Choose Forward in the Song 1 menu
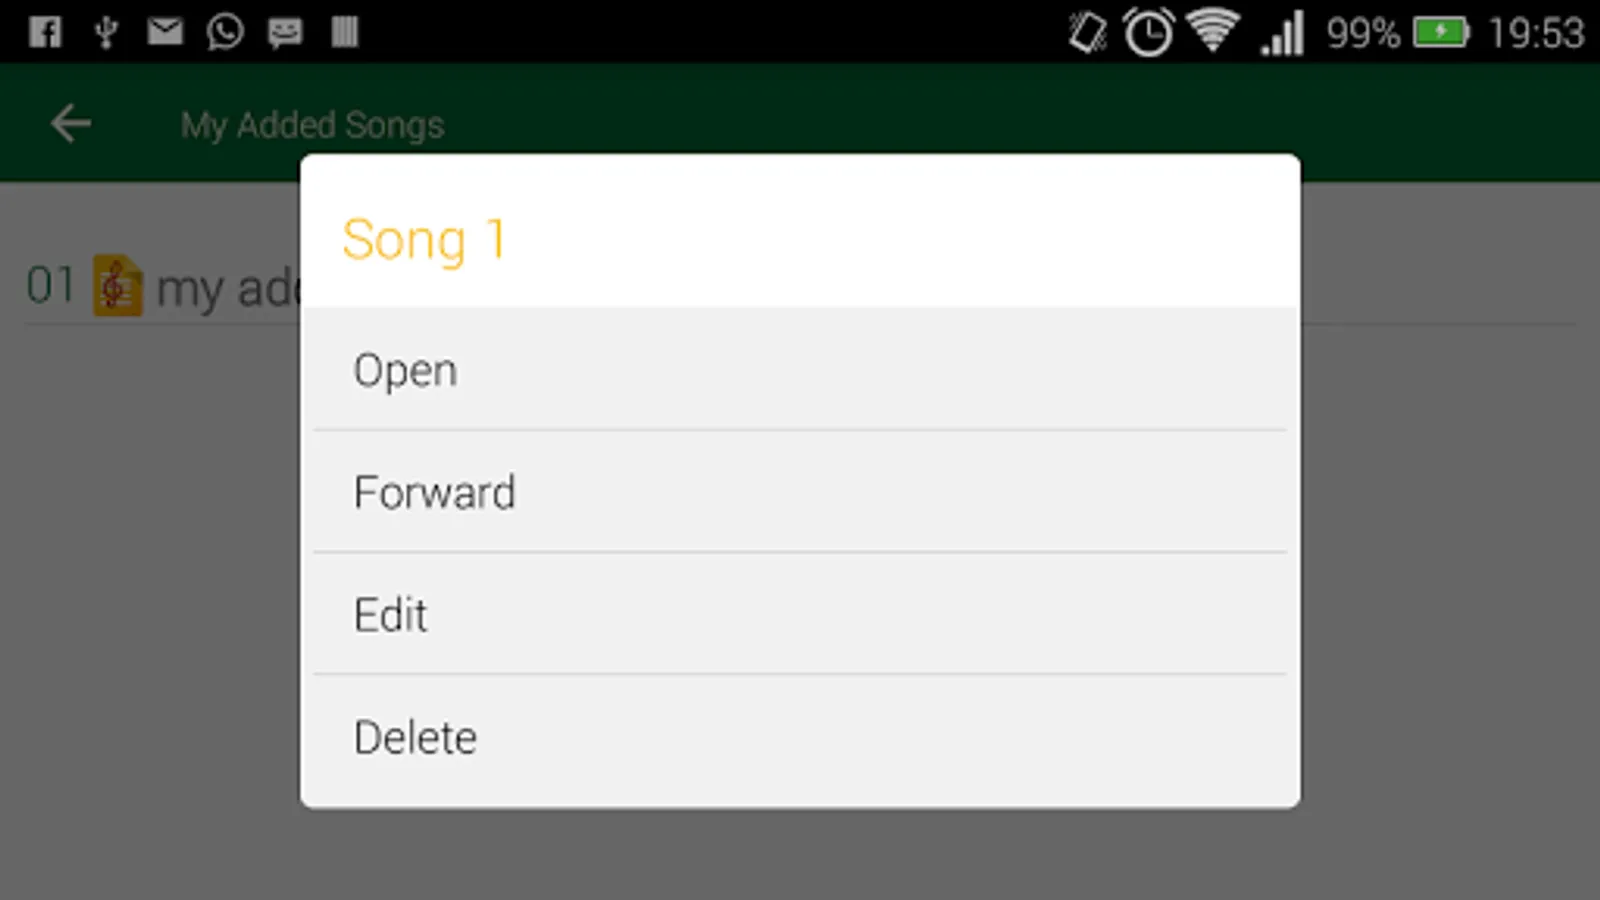Viewport: 1600px width, 900px height. pos(800,492)
